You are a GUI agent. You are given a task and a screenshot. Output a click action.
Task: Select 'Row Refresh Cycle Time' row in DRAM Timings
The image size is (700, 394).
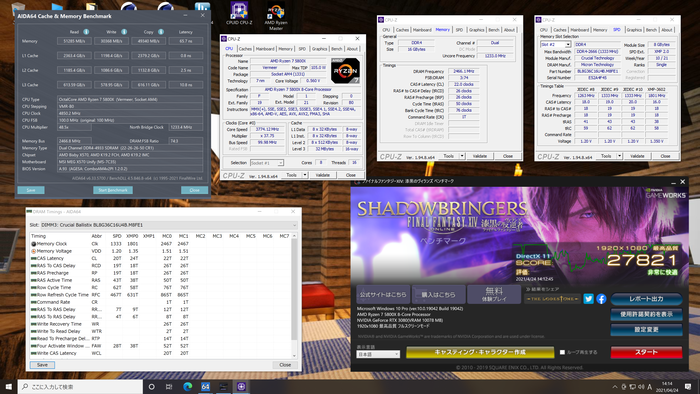[x=161, y=295]
